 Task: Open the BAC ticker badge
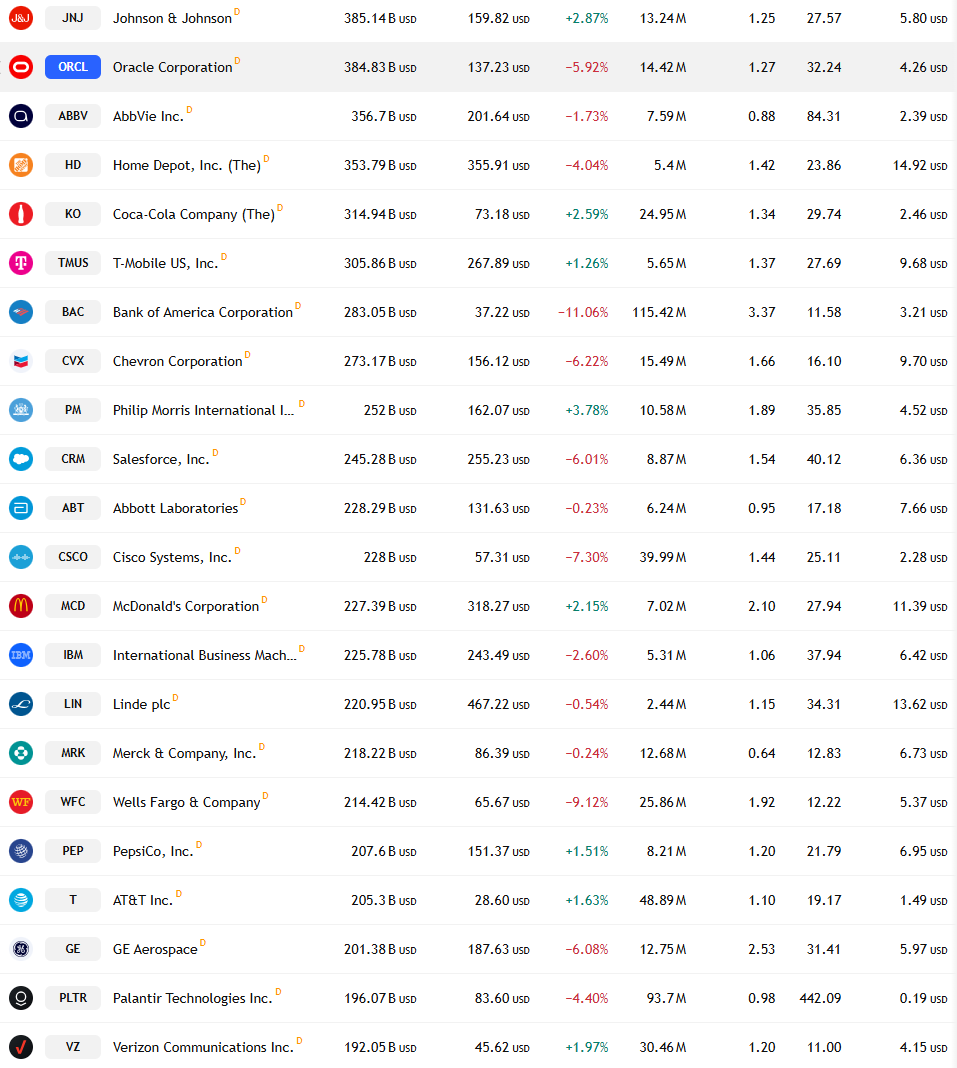click(x=73, y=312)
